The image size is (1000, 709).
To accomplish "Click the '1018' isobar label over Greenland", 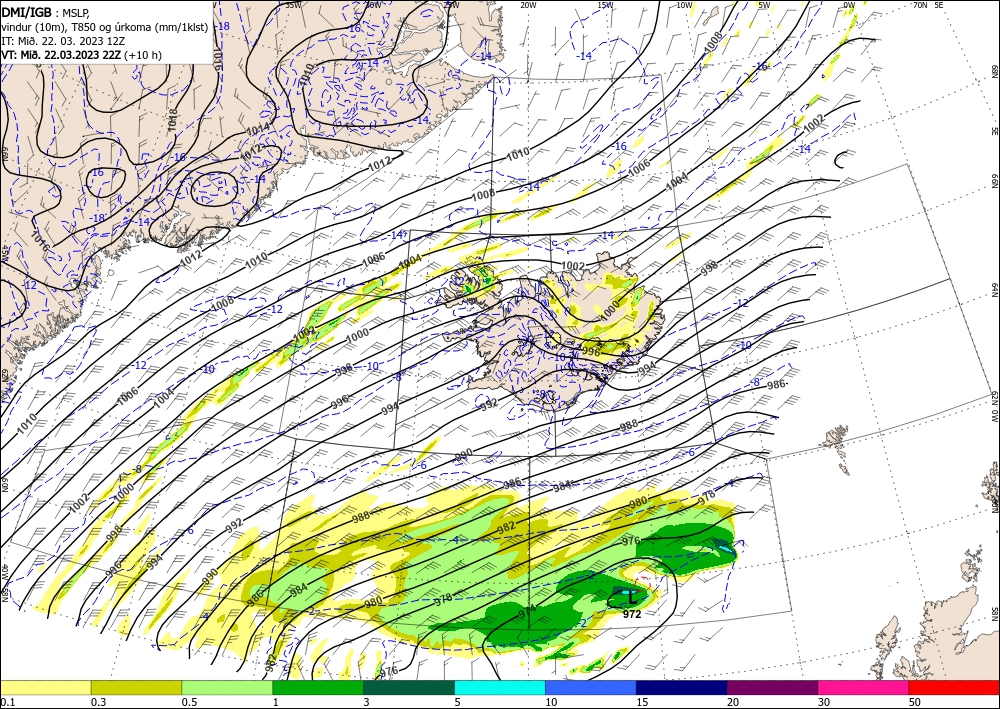I will [x=172, y=121].
